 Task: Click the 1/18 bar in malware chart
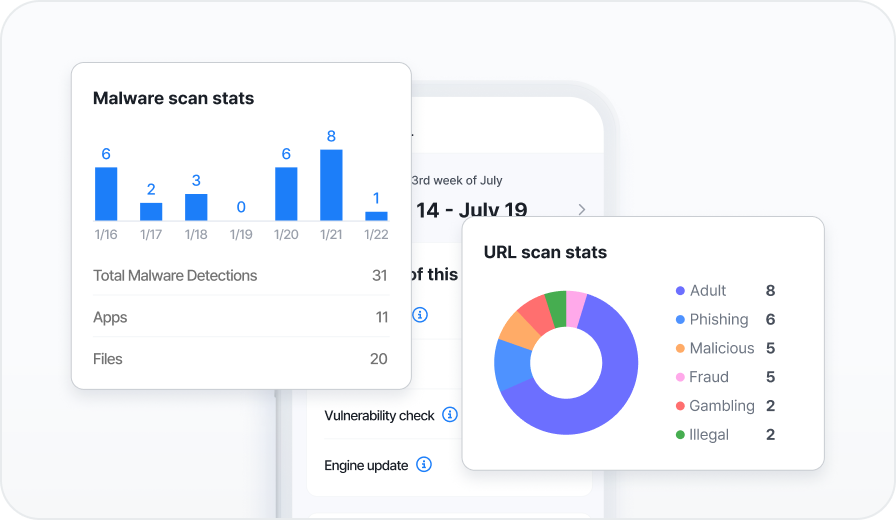[196, 207]
